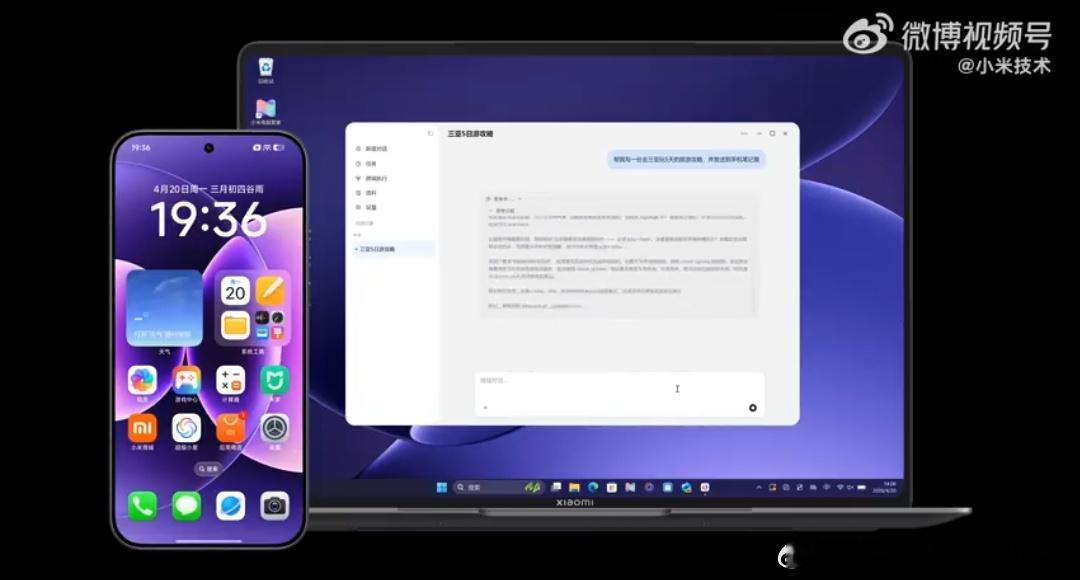
Task: Open the orange Mi Store app on phone
Action: pyautogui.click(x=143, y=428)
